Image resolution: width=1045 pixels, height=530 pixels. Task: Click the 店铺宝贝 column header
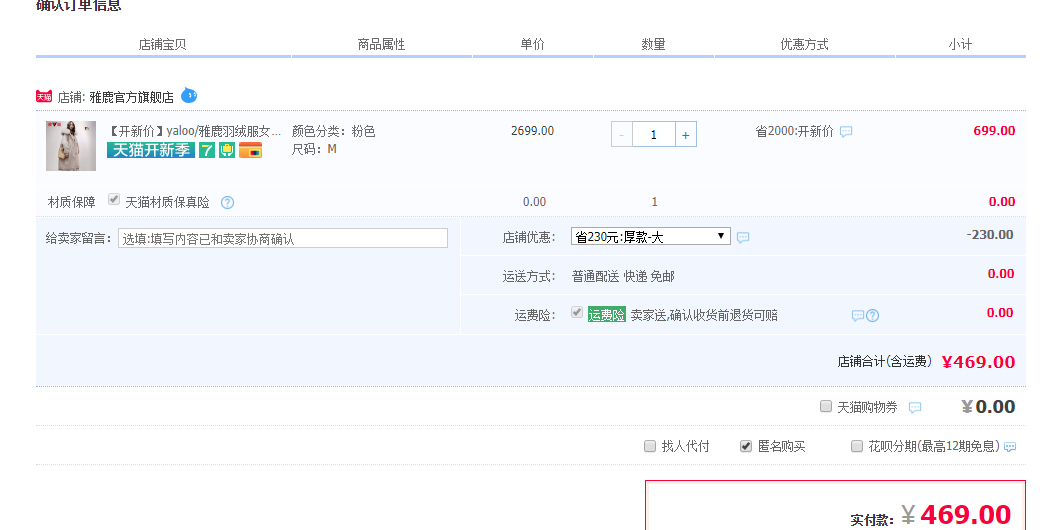point(163,45)
